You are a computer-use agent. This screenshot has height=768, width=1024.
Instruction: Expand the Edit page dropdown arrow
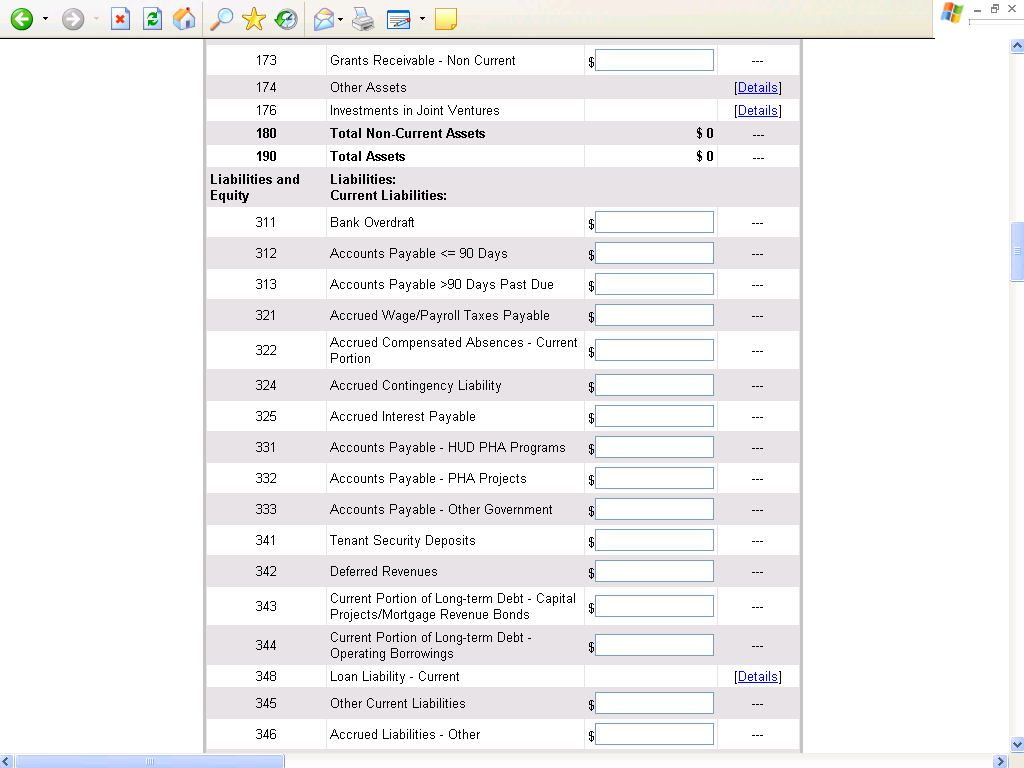click(422, 19)
